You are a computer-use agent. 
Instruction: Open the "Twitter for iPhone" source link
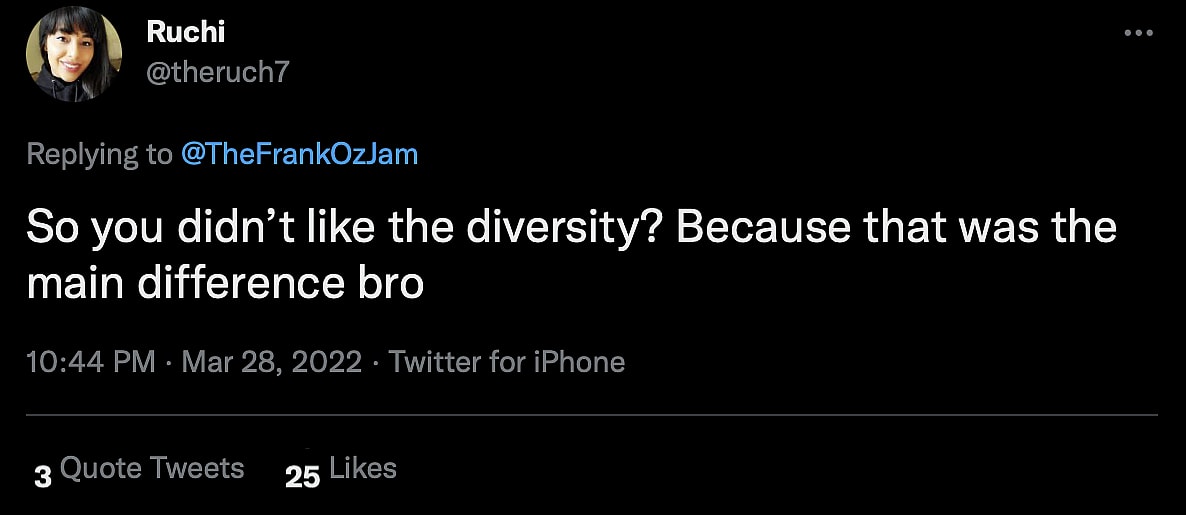pyautogui.click(x=507, y=361)
